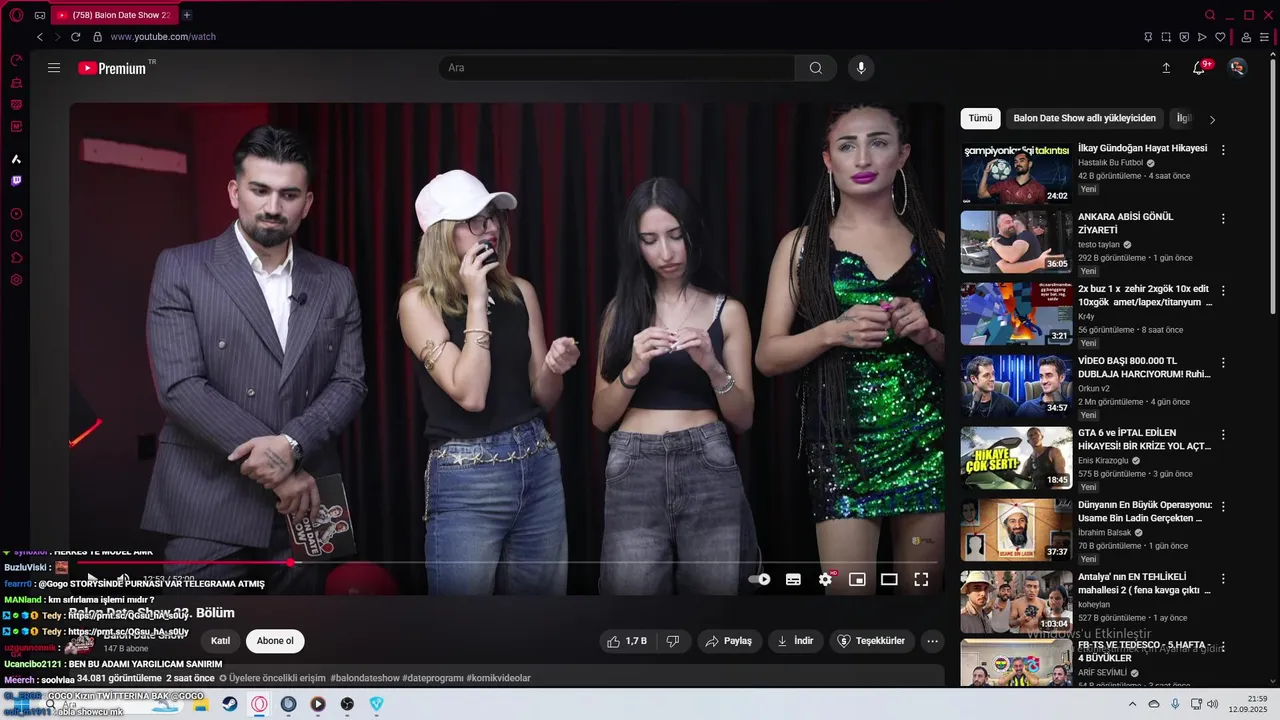Open options for 2x buz 1 x zehir video
Screen dimensions: 1280x720
pos(1223,290)
